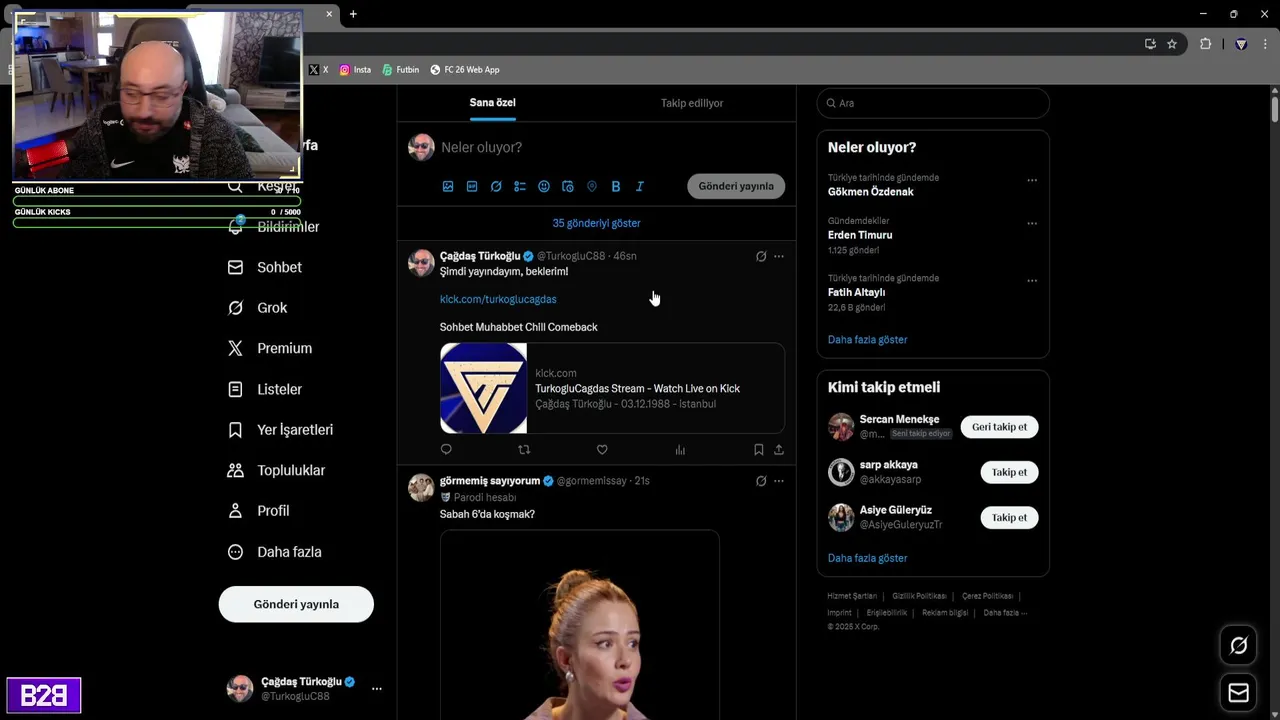Open options for Erden Timuru trend
The image size is (1280, 720).
tap(1032, 224)
